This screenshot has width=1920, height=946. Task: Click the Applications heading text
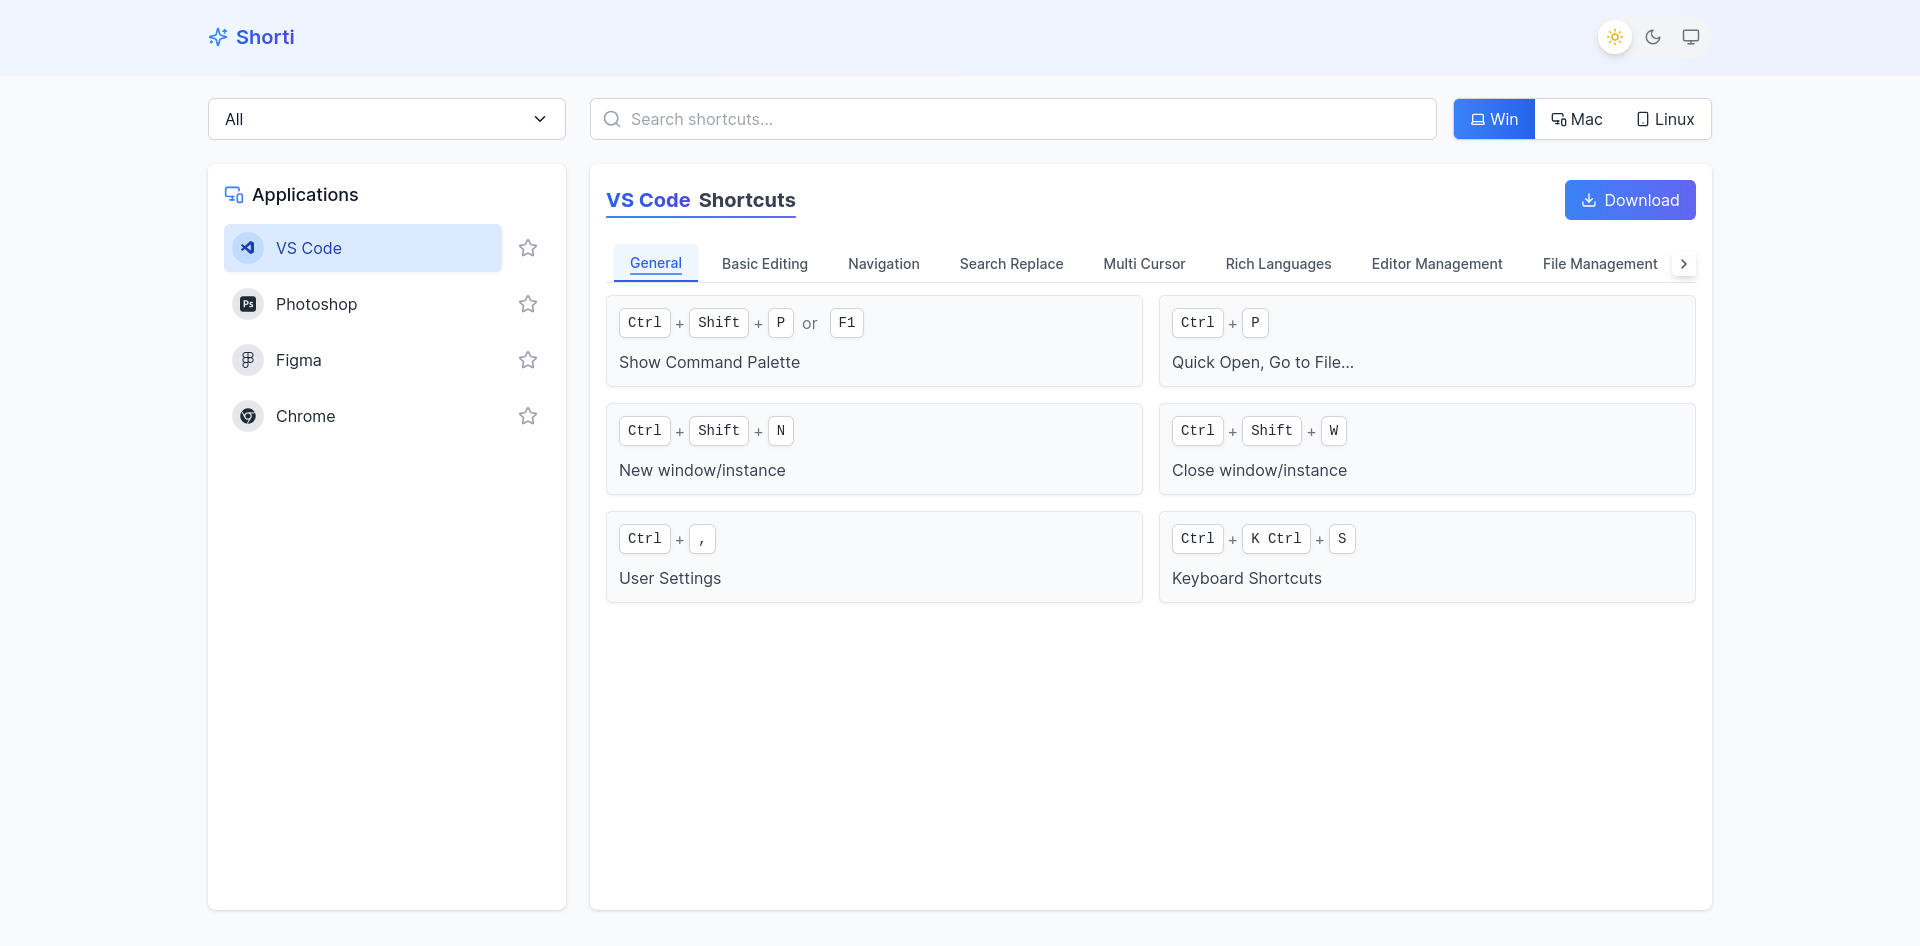coord(305,195)
